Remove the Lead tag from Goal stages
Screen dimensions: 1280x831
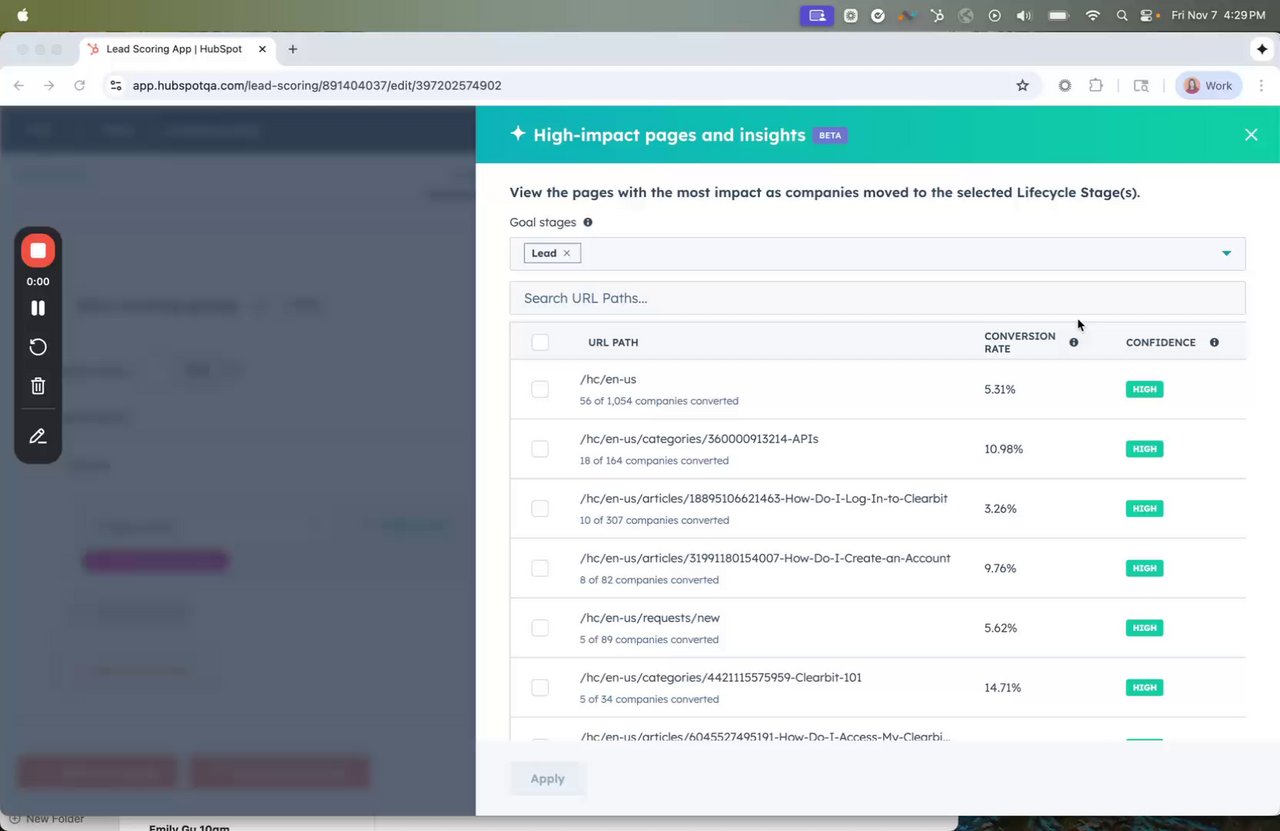click(566, 253)
